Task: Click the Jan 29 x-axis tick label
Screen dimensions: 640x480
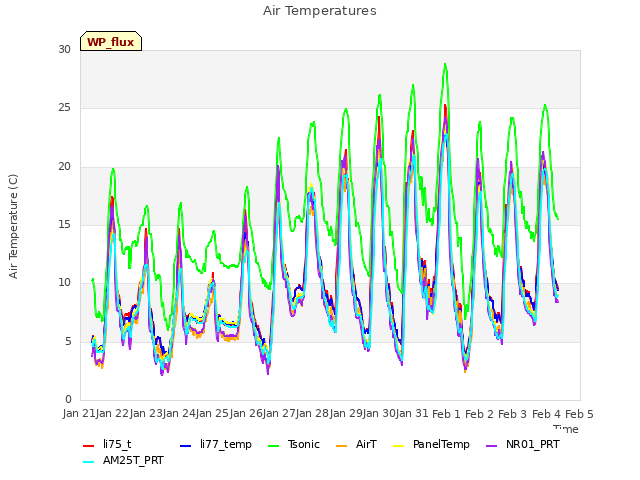Action: click(x=346, y=413)
